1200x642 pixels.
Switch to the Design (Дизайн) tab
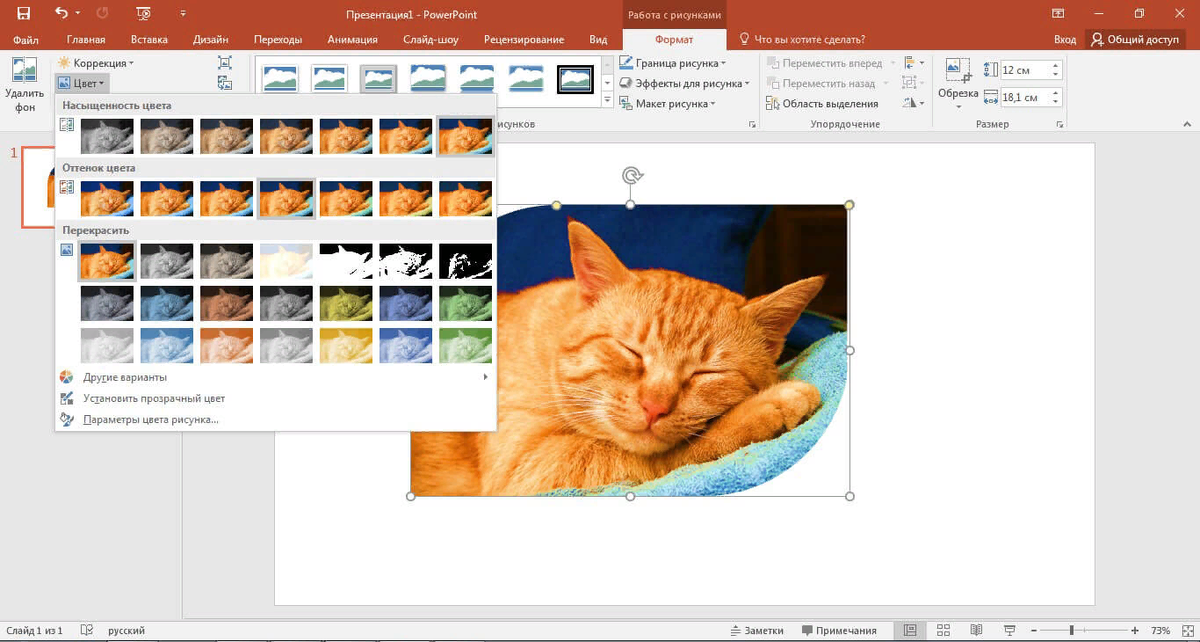click(211, 39)
